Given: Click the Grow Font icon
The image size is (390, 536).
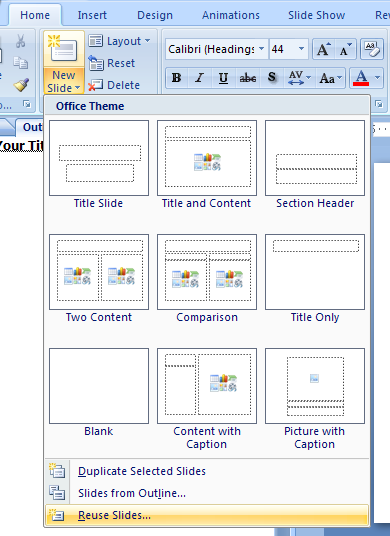Looking at the screenshot, I should 323,50.
